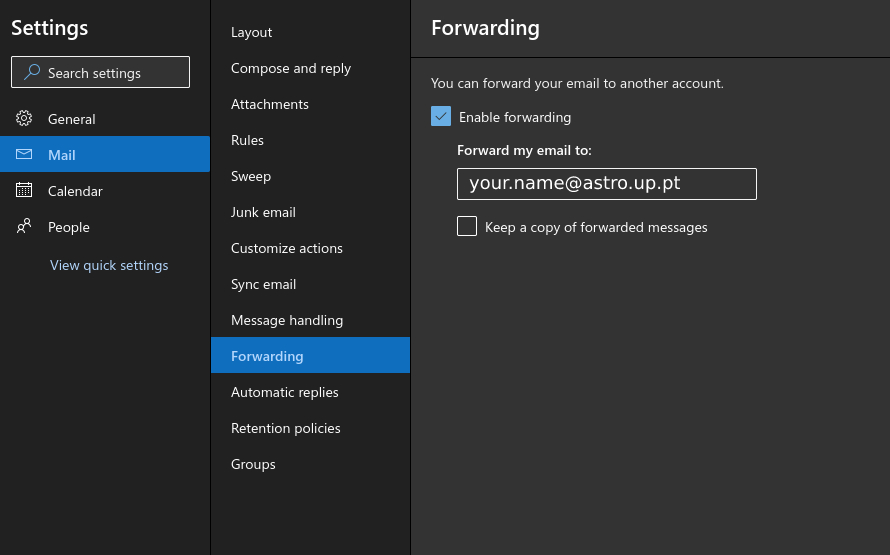Screen dimensions: 890x555
Task: Click the magnifier icon in Search settings
Action: pos(32,72)
